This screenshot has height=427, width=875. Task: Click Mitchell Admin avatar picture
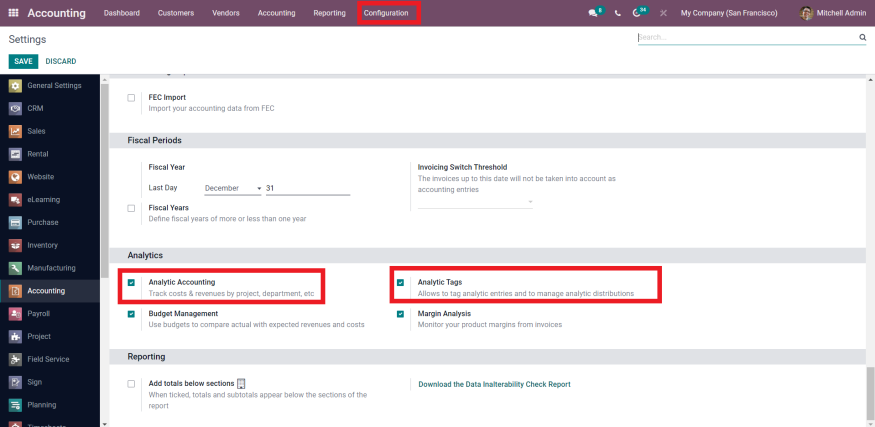(806, 13)
